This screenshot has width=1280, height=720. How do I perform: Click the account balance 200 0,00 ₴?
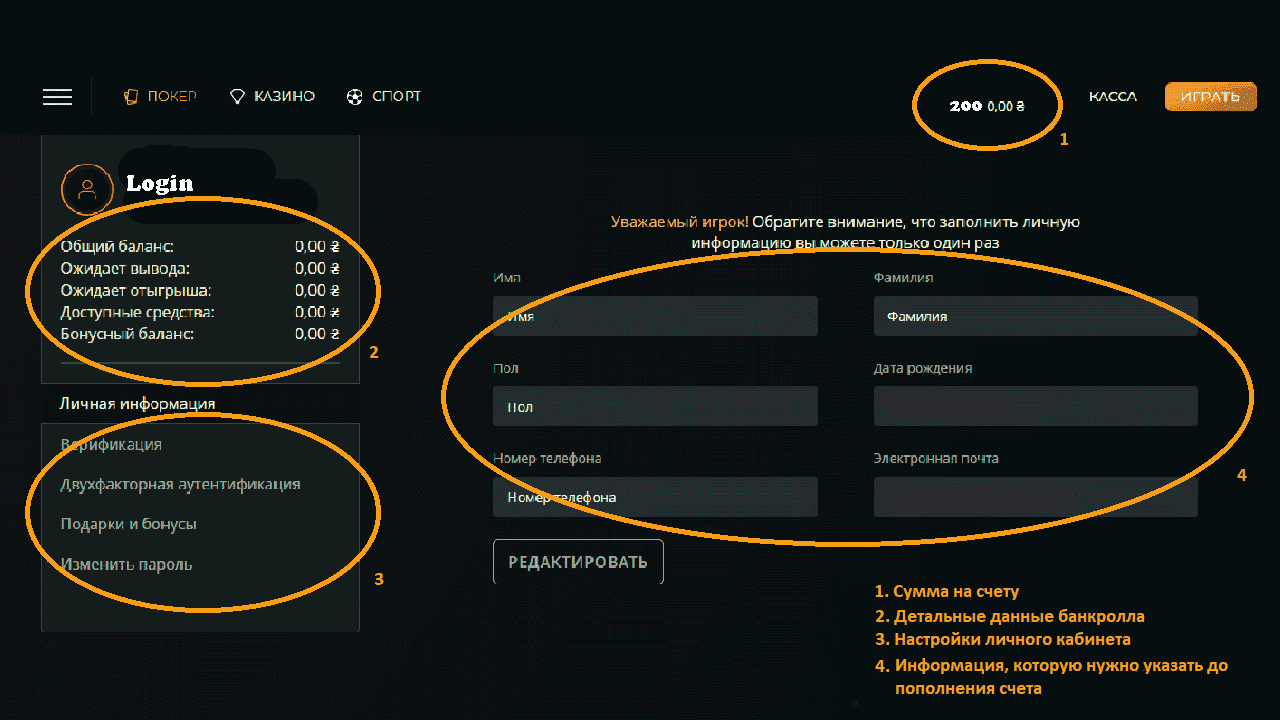tap(987, 105)
